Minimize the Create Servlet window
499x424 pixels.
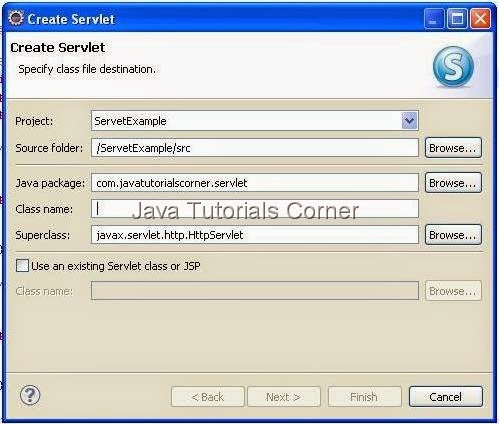[434, 18]
